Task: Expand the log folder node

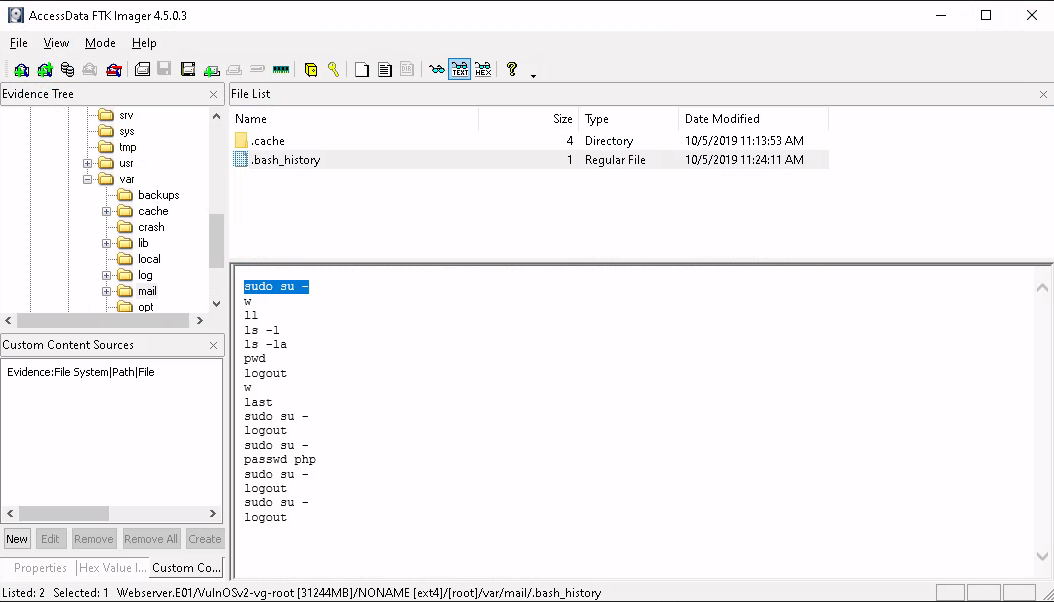Action: 106,275
